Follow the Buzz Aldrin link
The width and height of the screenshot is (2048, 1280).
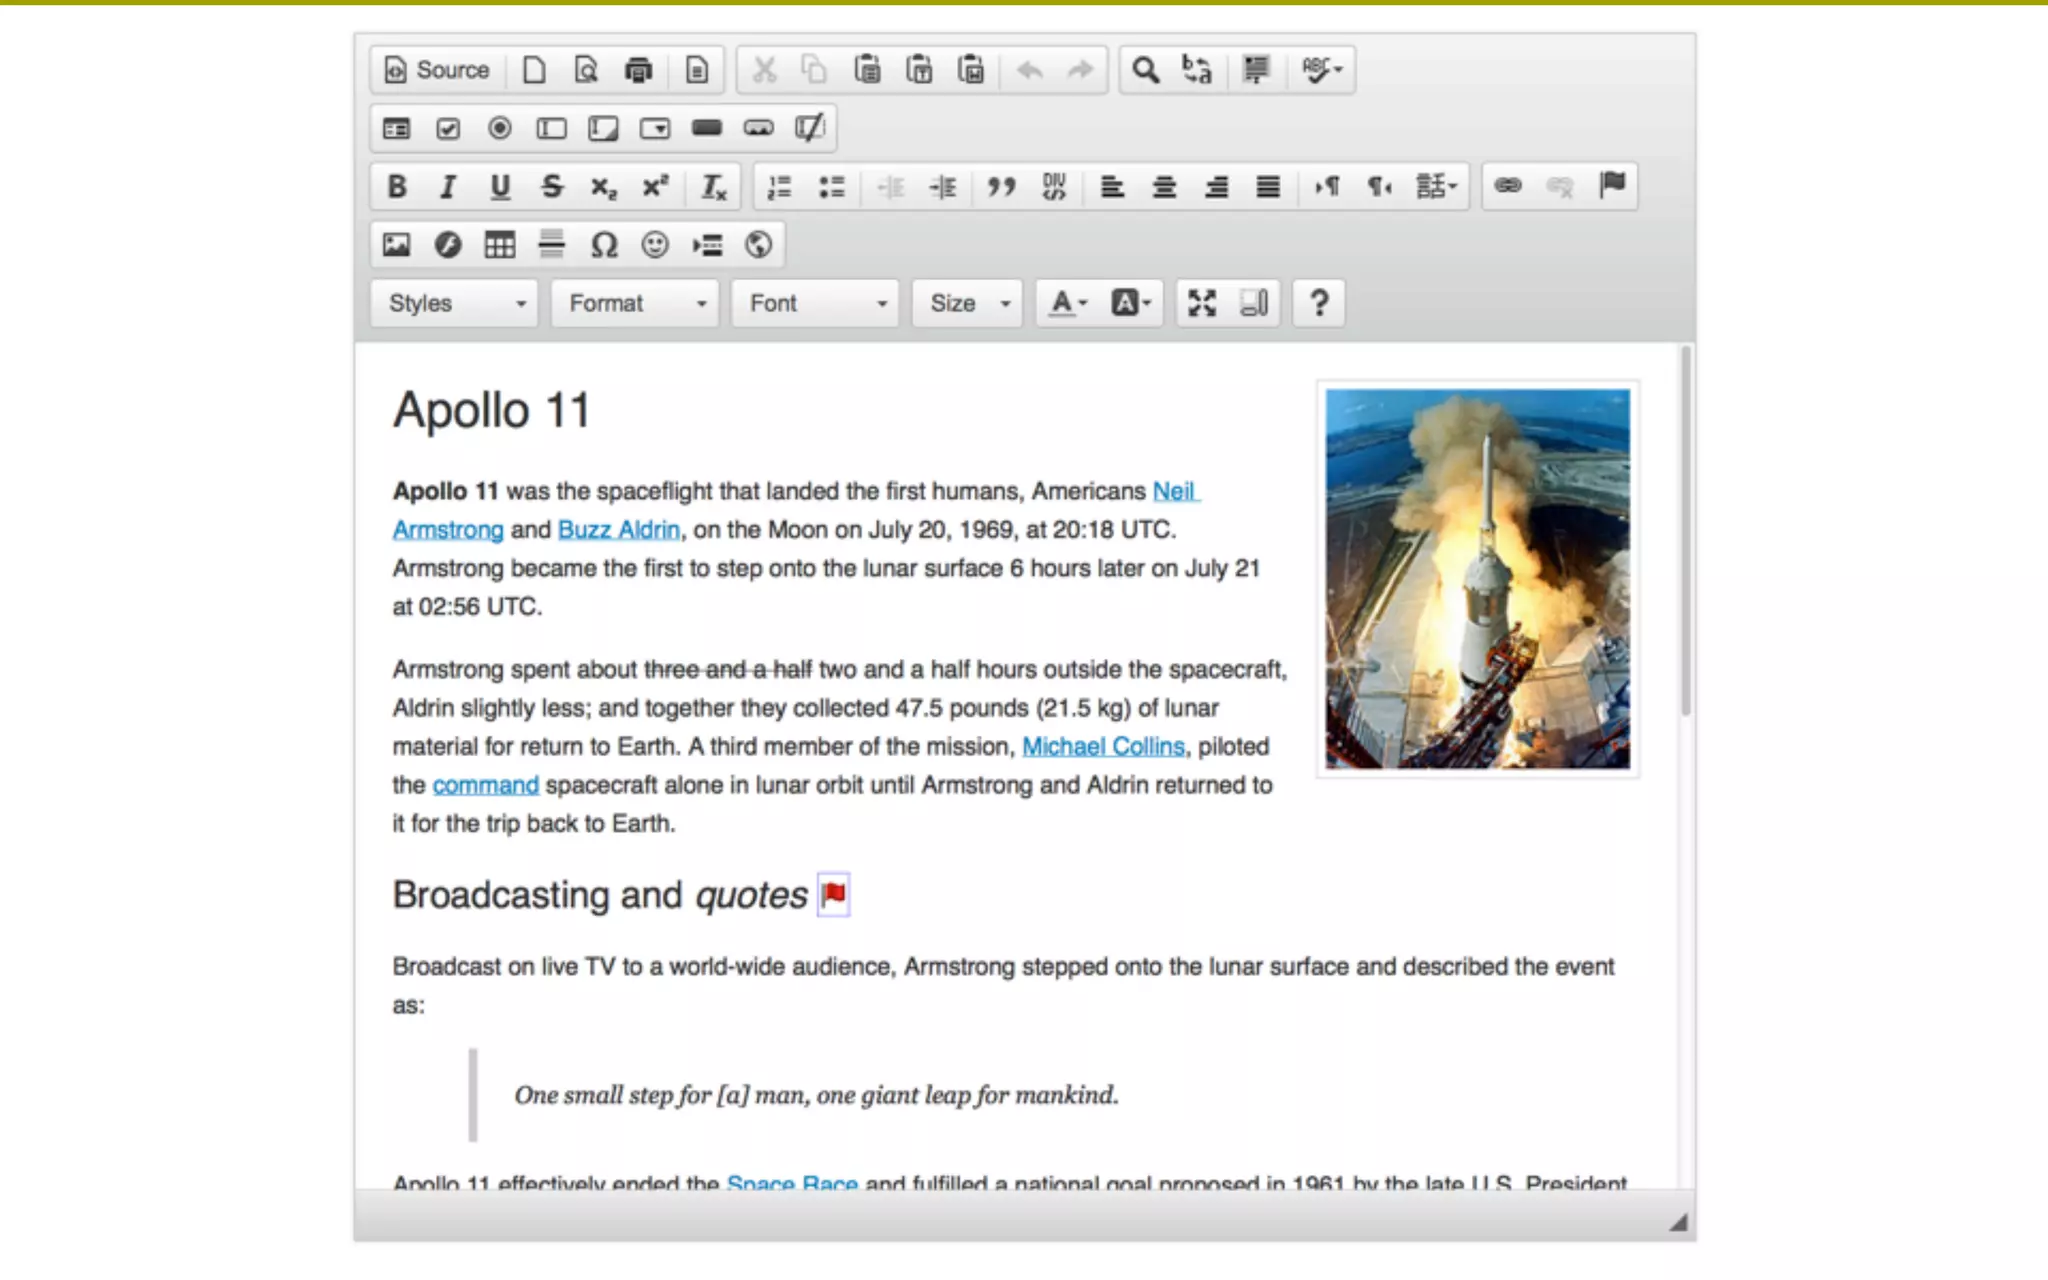pos(618,529)
